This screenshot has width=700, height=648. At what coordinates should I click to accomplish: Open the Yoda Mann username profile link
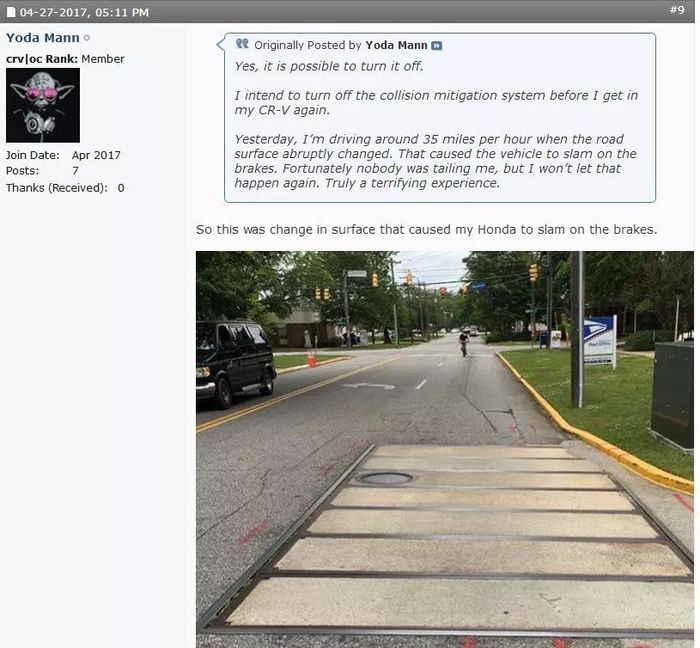[x=43, y=37]
